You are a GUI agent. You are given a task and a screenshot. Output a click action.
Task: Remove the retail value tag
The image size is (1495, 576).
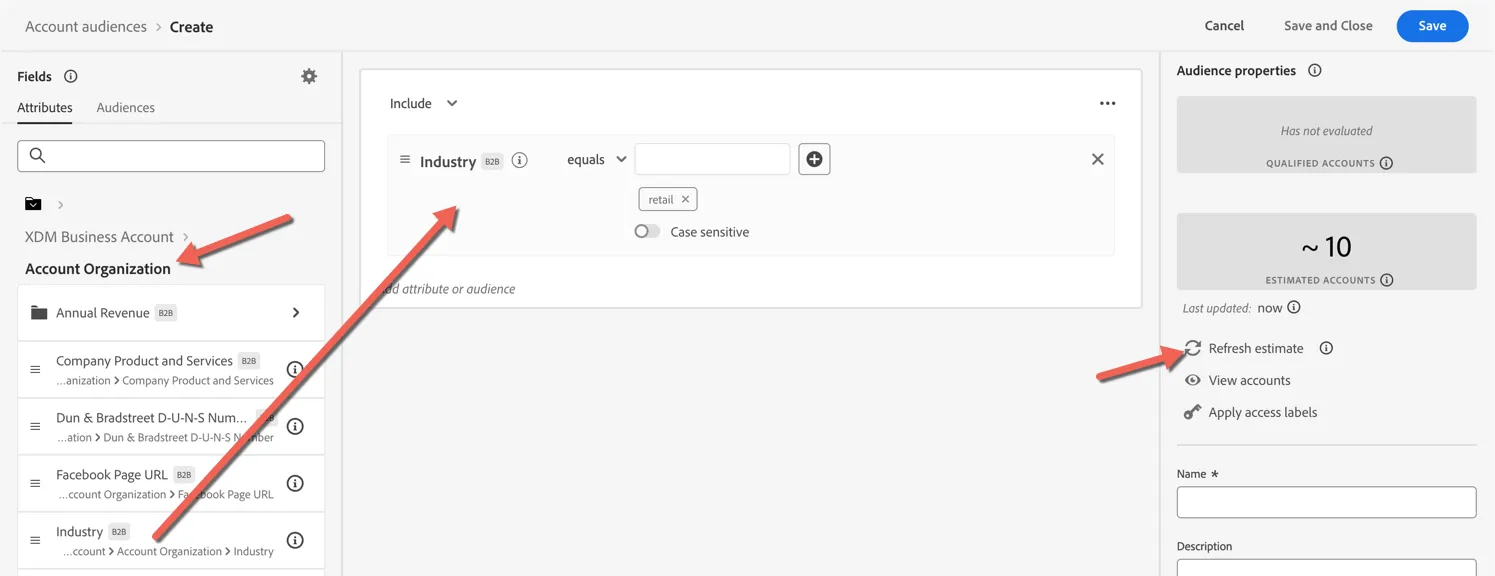685,199
